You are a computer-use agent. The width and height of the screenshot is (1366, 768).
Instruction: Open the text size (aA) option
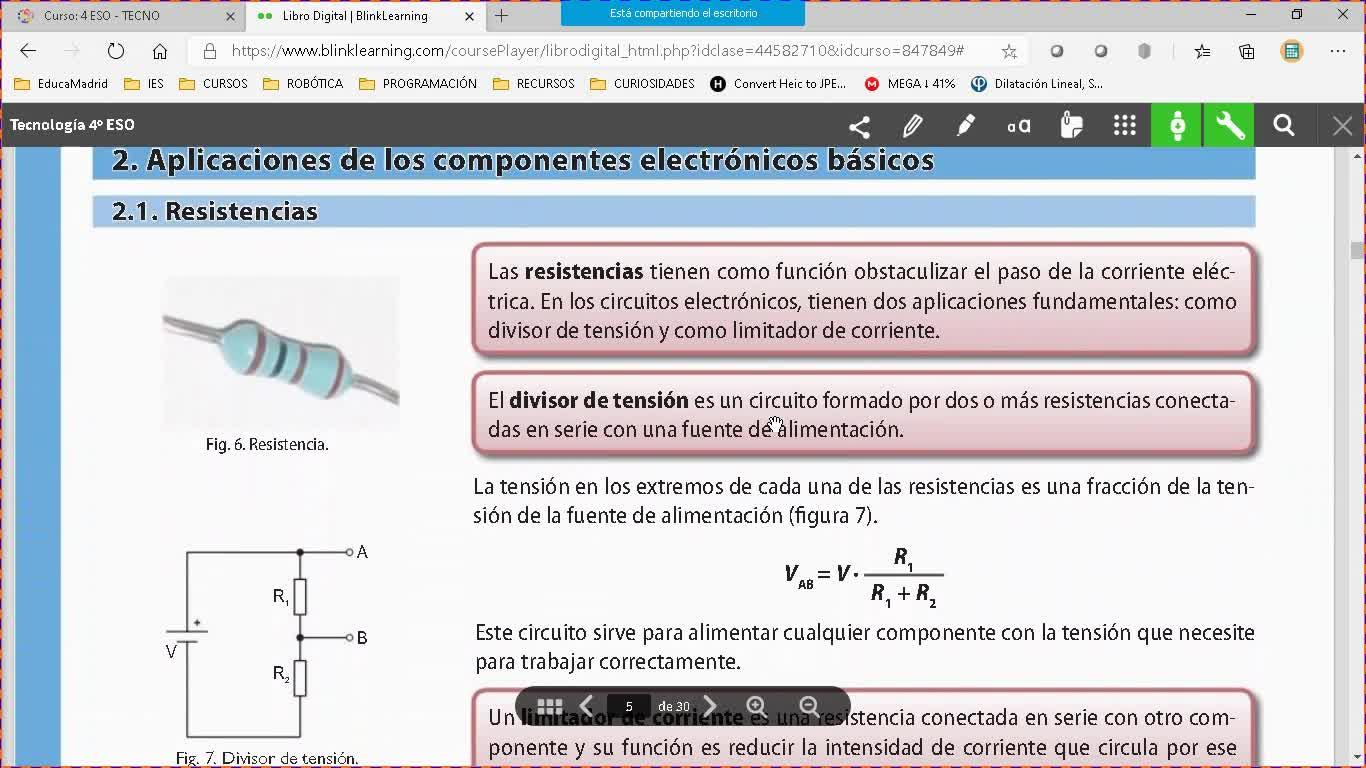(x=1018, y=126)
